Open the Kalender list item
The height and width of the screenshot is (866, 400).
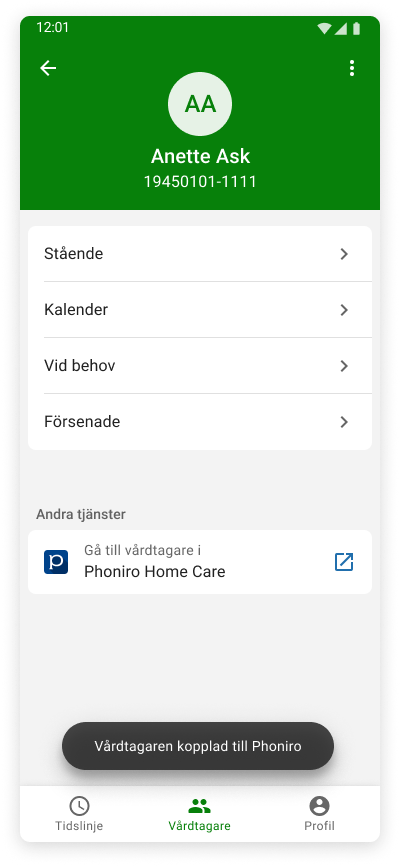[x=200, y=310]
